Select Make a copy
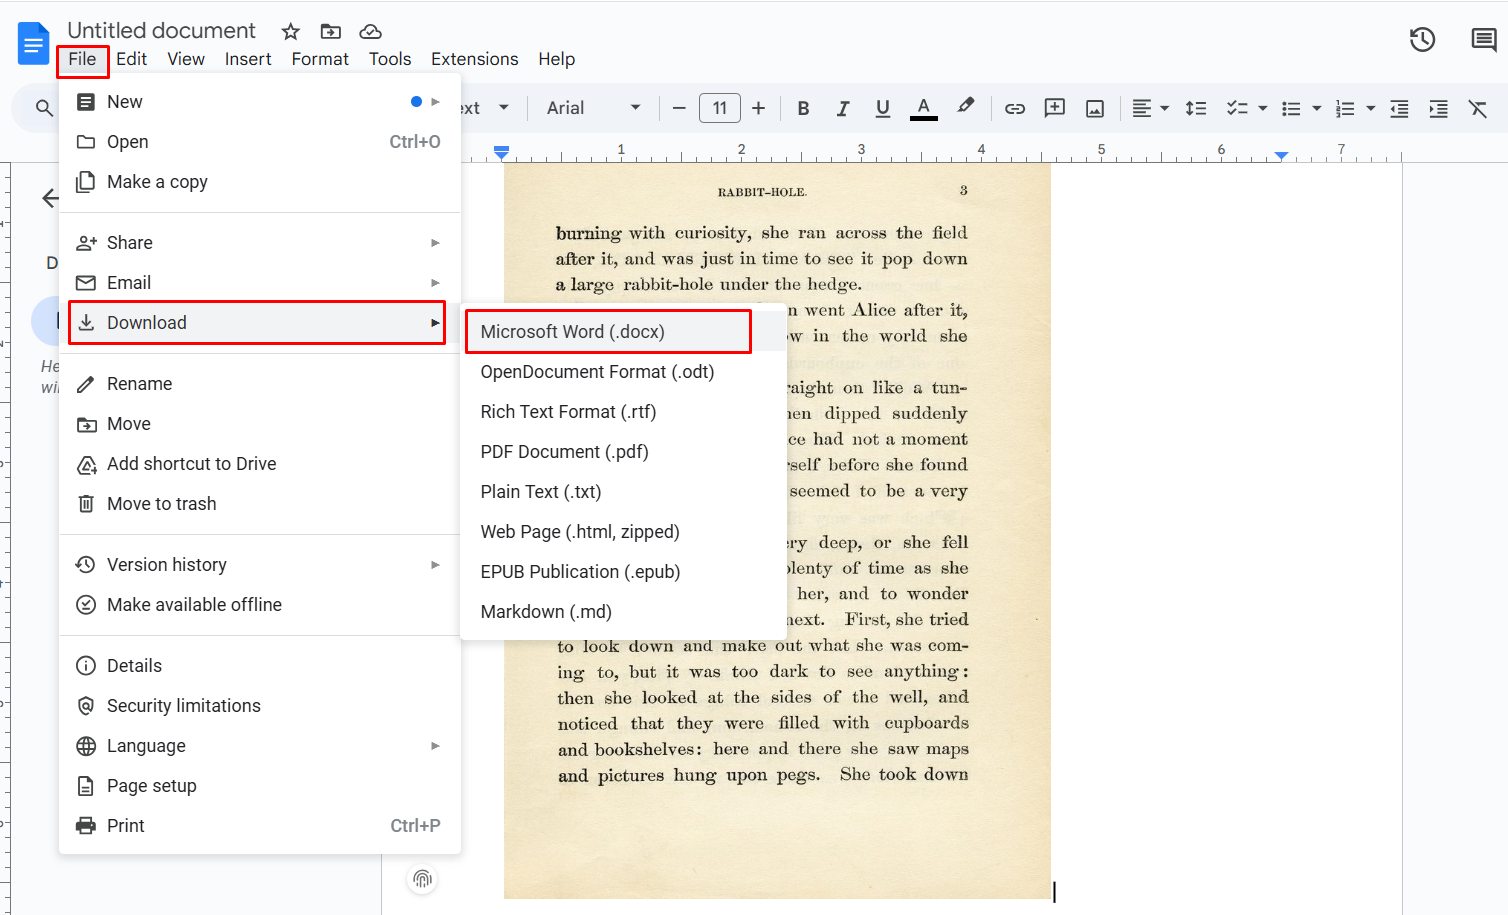The width and height of the screenshot is (1508, 915). [260, 182]
